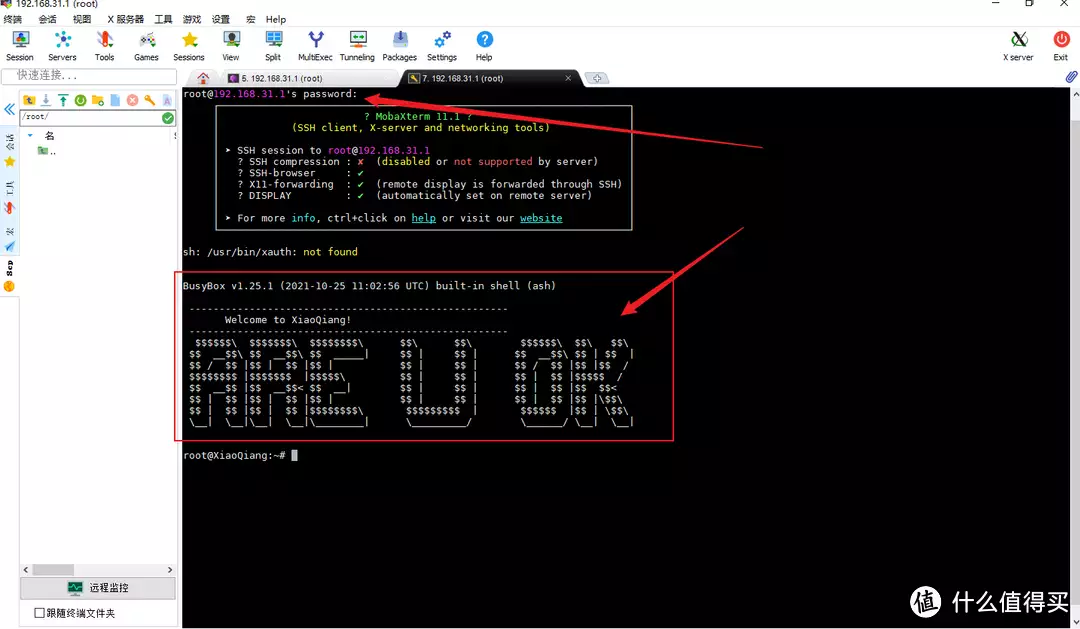Select the parent '..' folder entry
The image size is (1080, 629).
click(47, 151)
